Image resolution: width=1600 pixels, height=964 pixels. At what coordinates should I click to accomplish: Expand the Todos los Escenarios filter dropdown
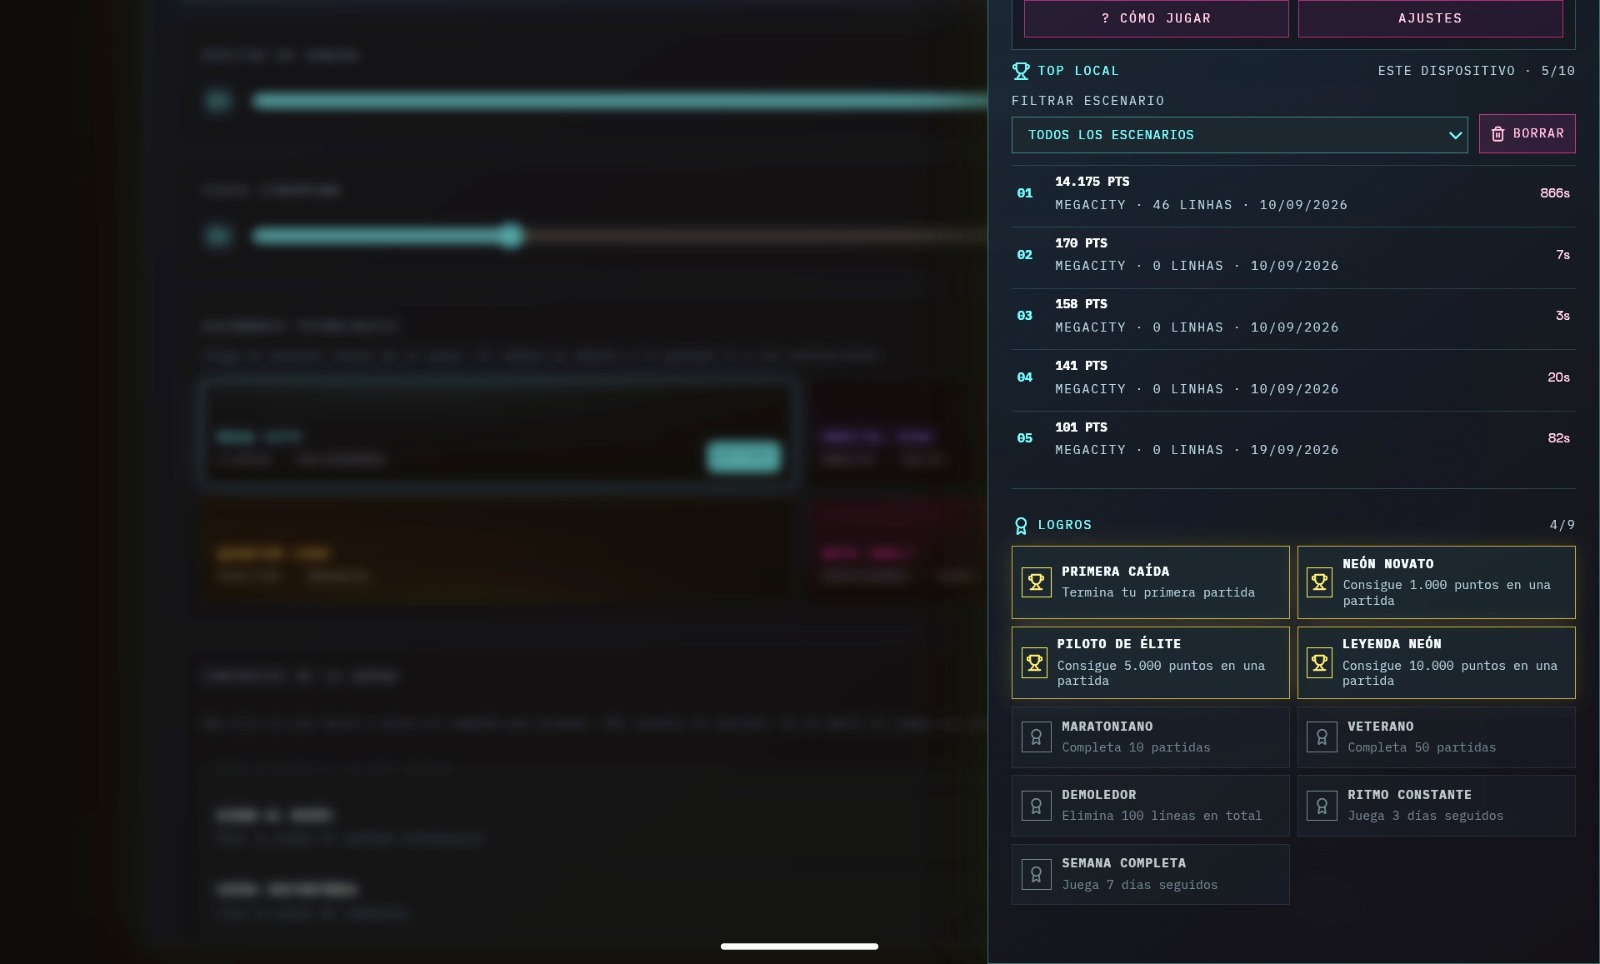coord(1239,135)
